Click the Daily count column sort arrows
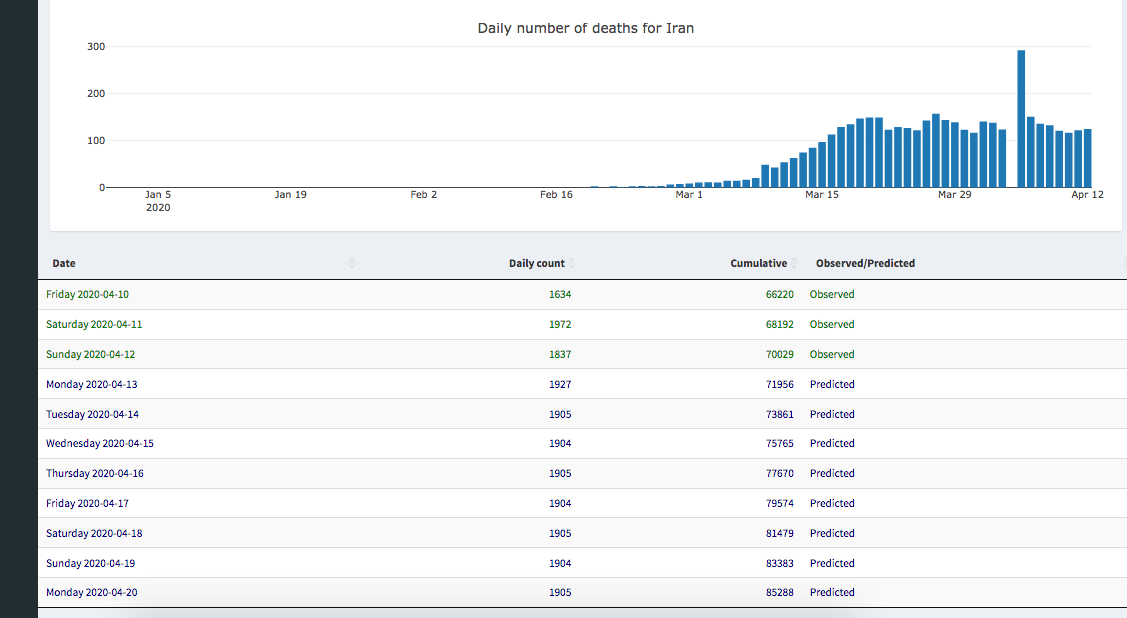The image size is (1127, 618). pyautogui.click(x=572, y=263)
